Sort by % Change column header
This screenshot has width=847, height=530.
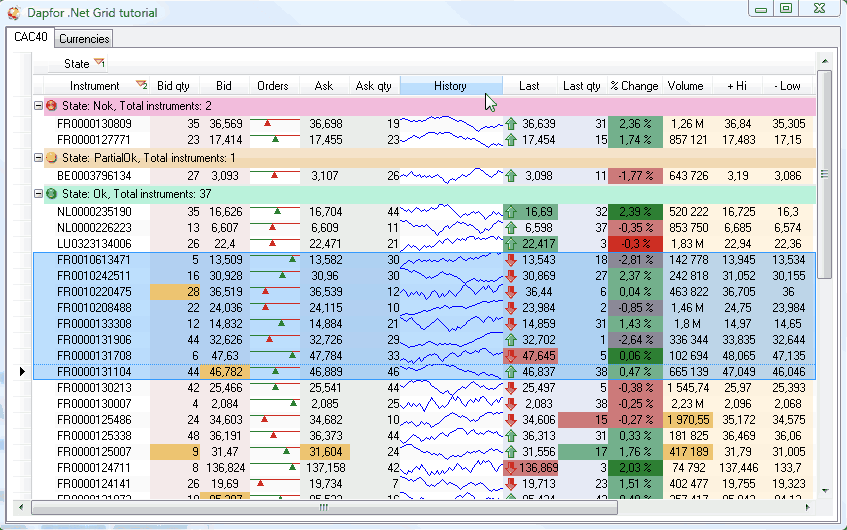coord(635,86)
